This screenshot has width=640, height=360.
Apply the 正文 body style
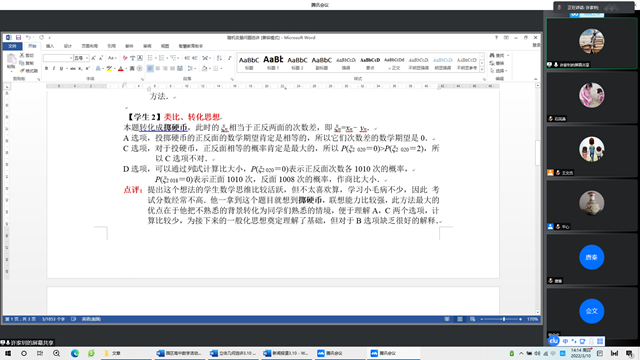(x=394, y=62)
